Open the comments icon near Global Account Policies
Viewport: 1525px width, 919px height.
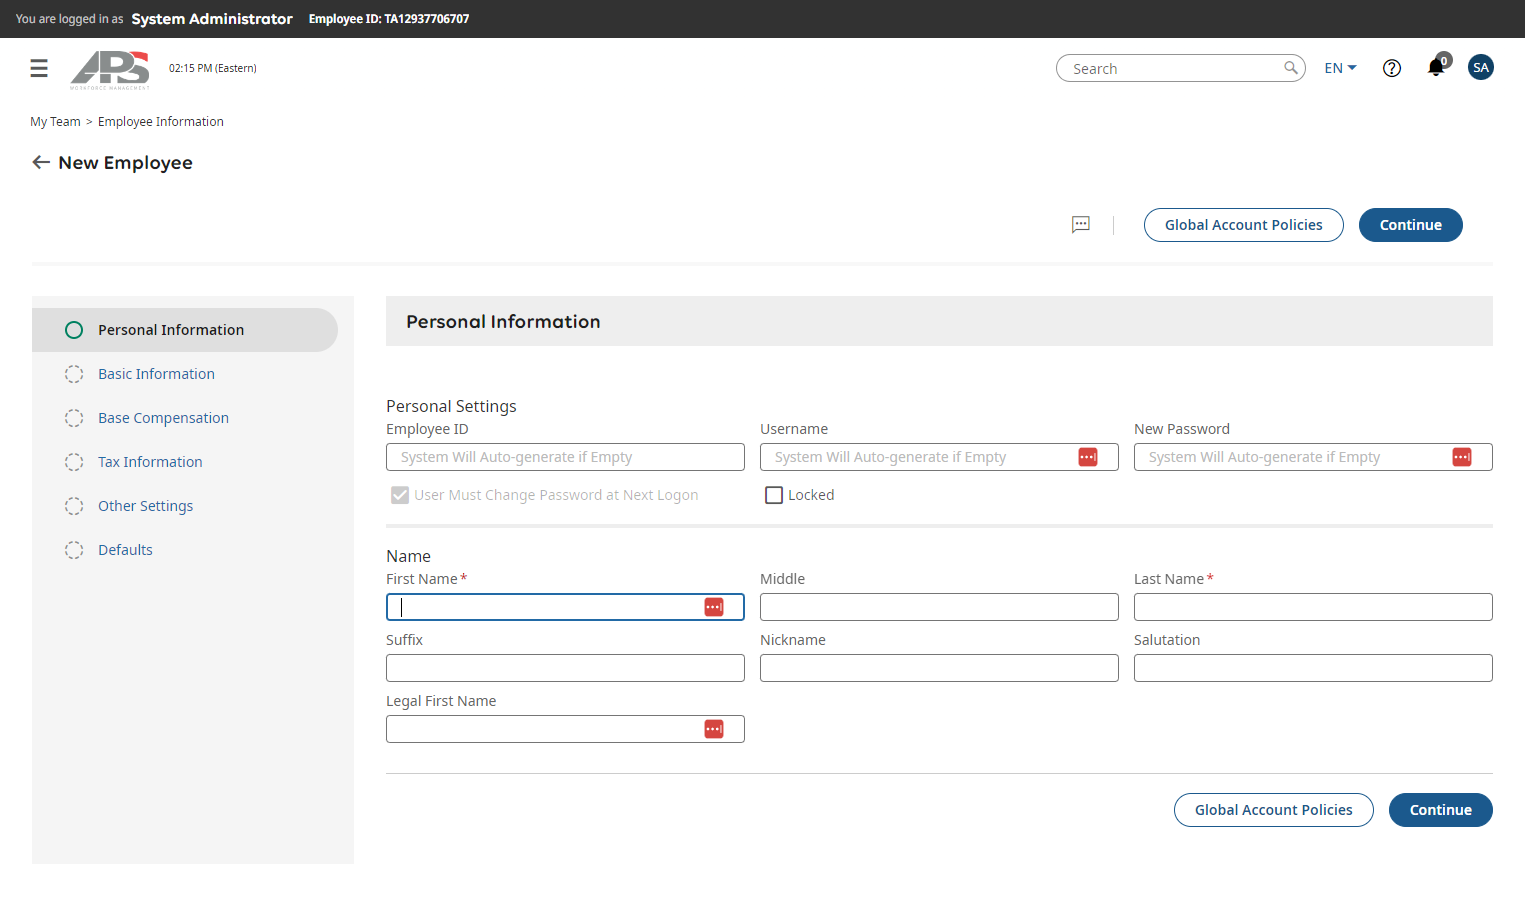coord(1081,225)
